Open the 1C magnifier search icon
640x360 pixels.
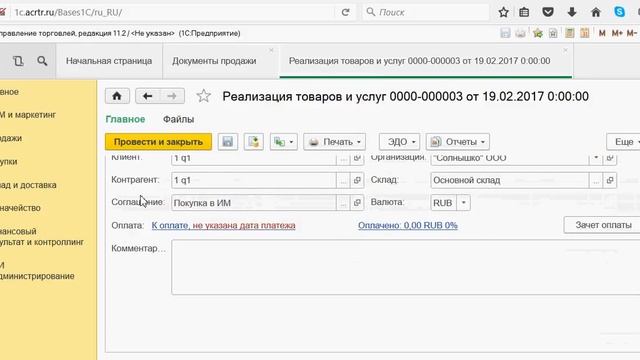[42, 61]
